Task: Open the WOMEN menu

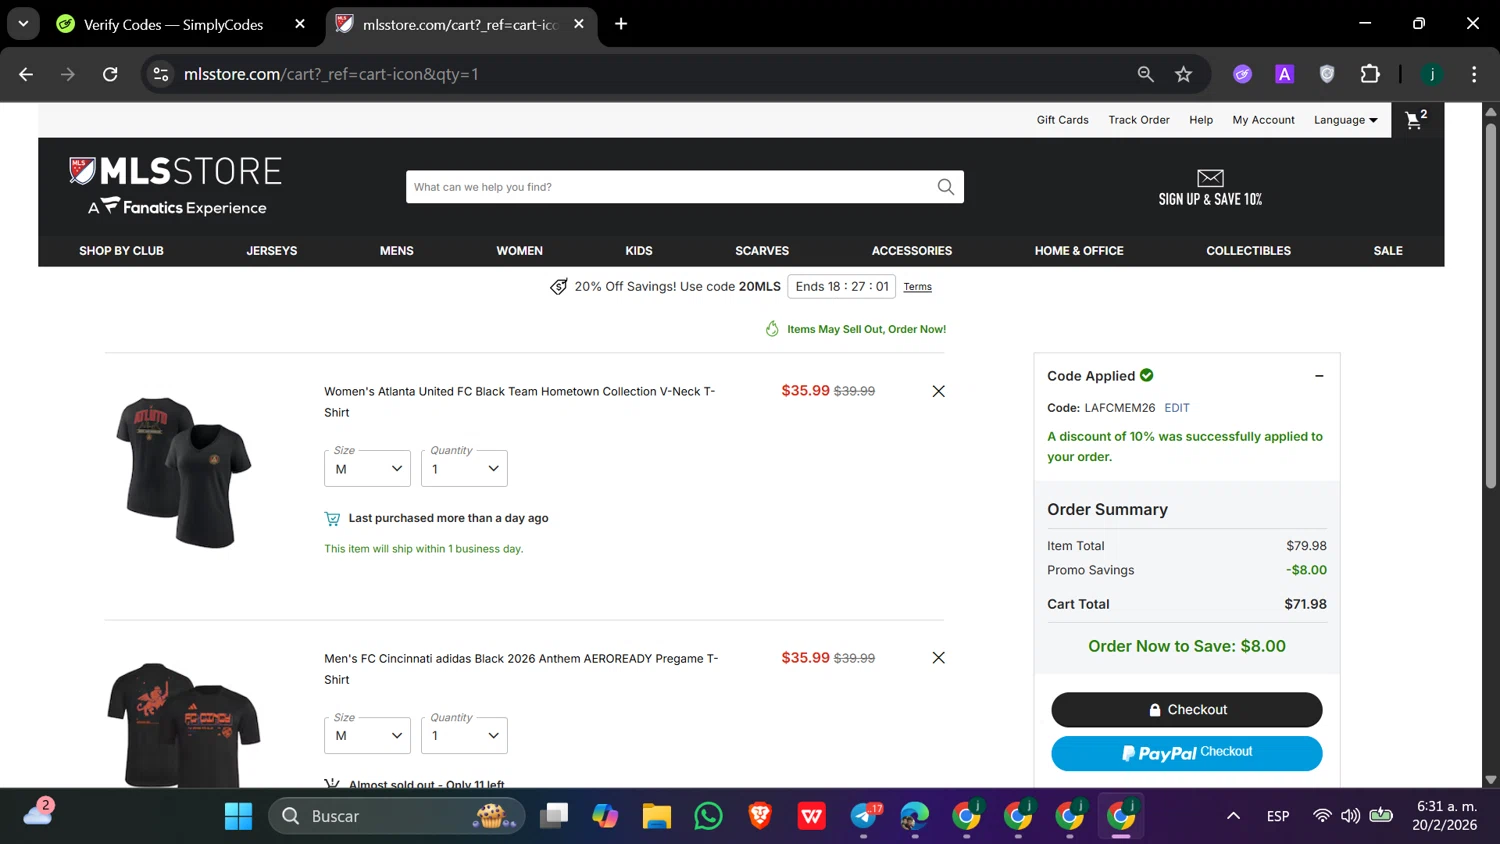Action: 520,251
